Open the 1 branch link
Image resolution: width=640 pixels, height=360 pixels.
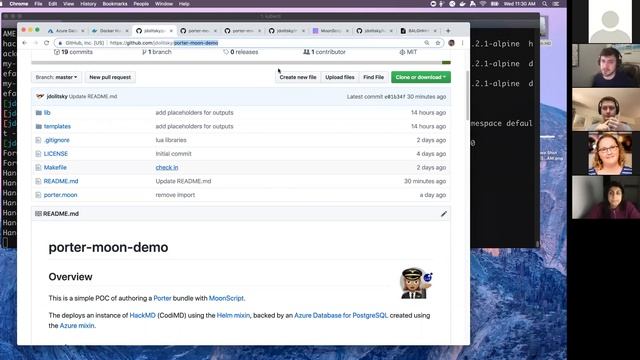point(157,52)
